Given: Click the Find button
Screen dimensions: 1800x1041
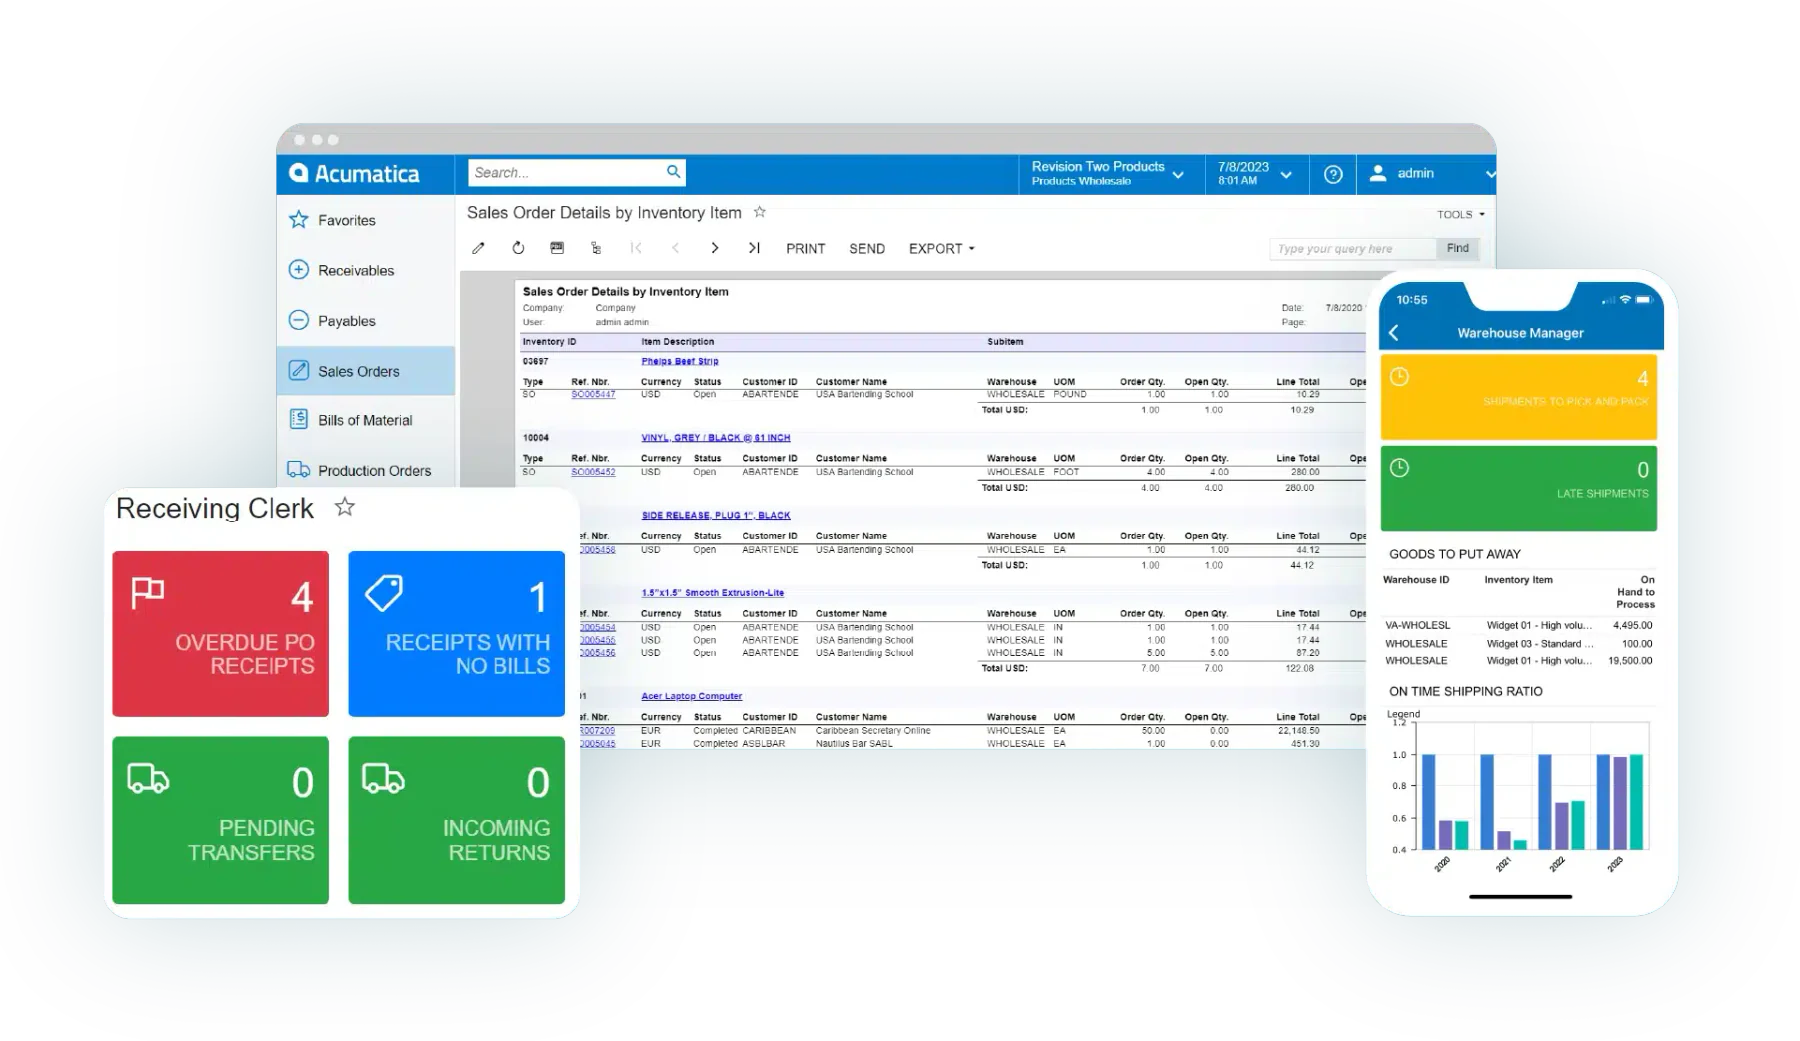Looking at the screenshot, I should tap(1458, 248).
